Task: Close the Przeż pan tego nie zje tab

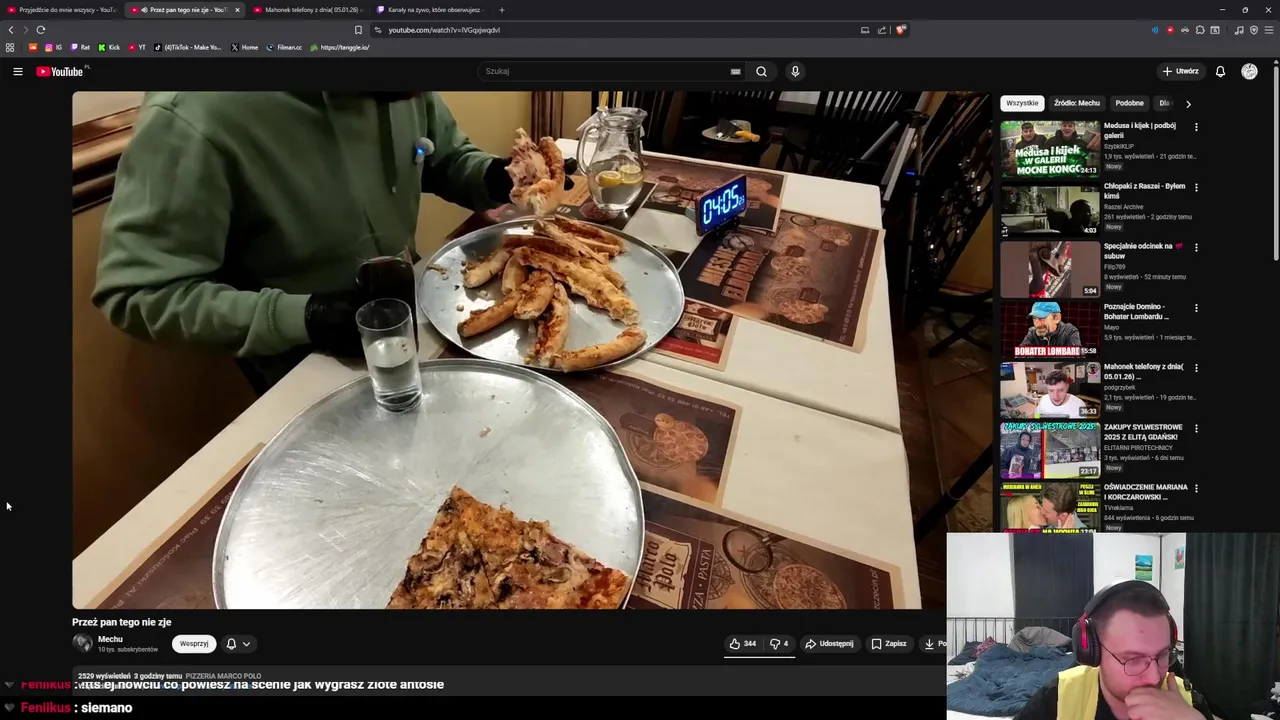Action: tap(237, 10)
